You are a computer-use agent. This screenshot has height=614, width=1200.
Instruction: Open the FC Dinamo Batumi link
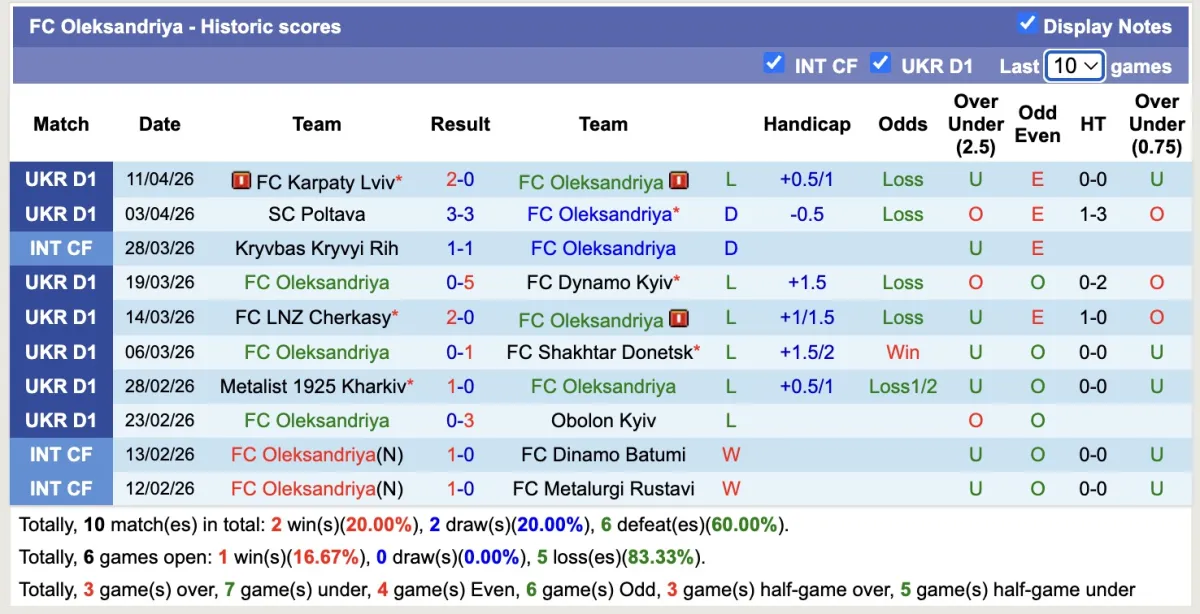pos(603,455)
